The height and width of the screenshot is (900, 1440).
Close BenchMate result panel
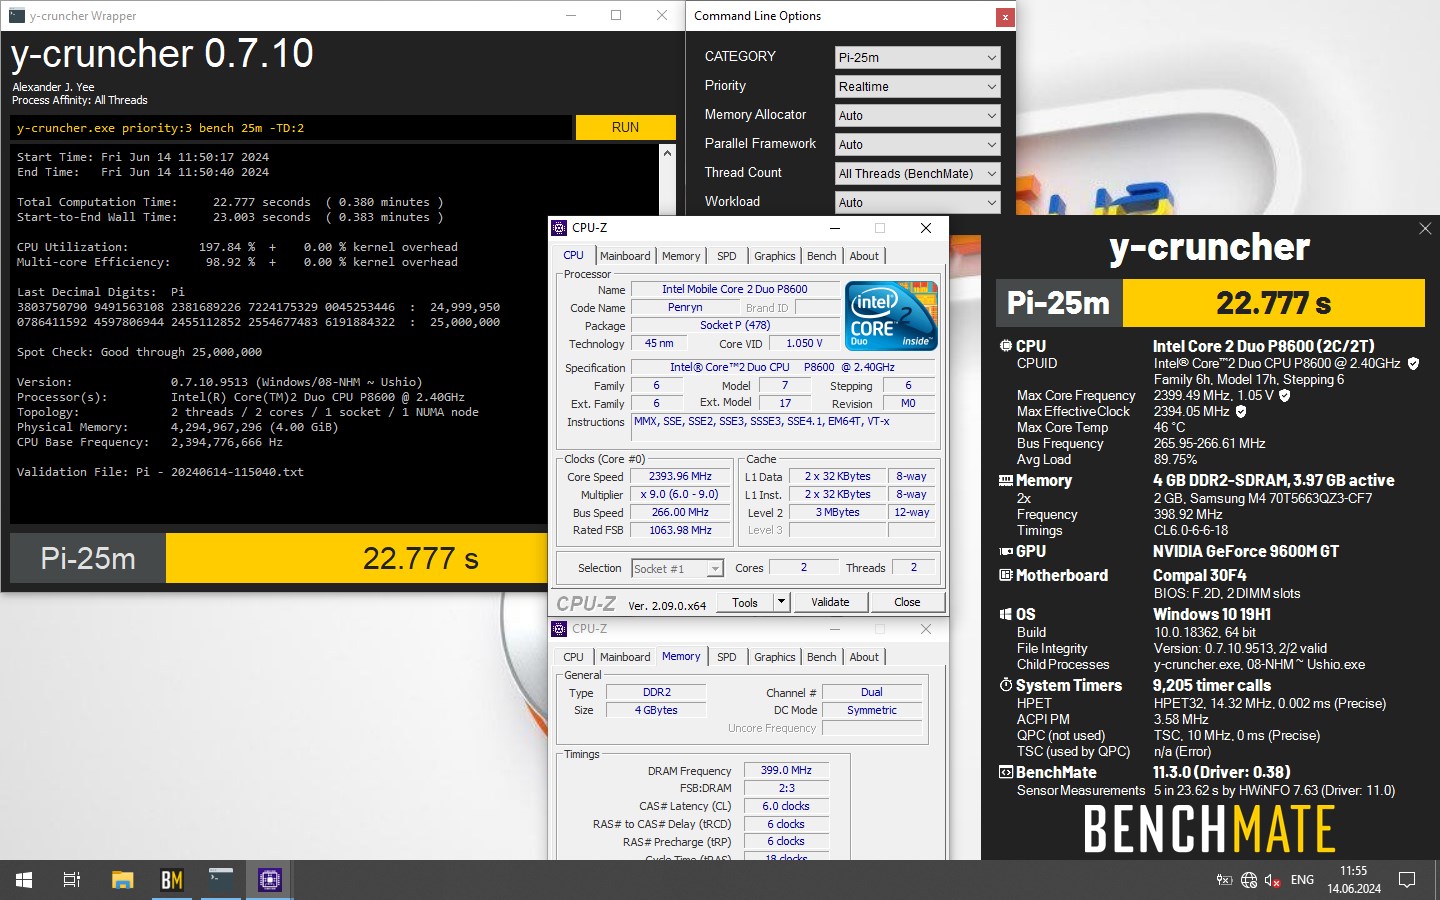coord(1425,229)
